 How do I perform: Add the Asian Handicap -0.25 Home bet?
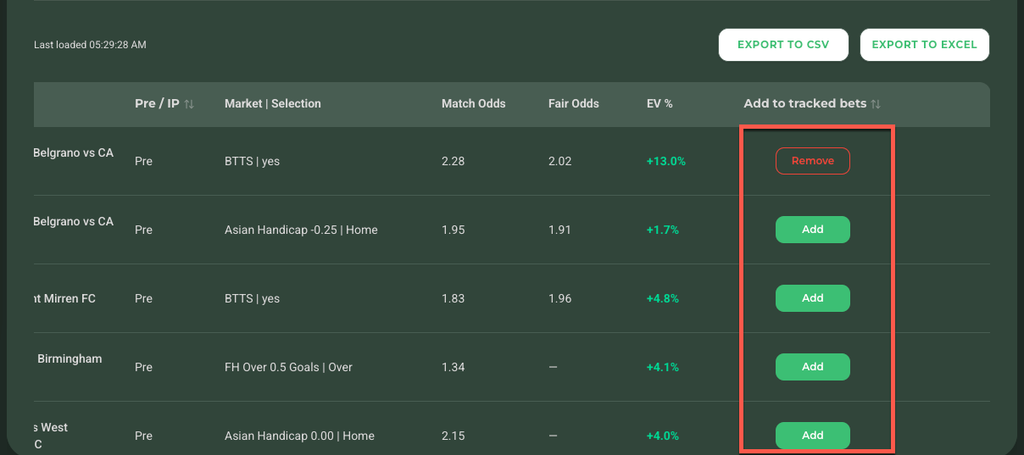click(x=812, y=230)
